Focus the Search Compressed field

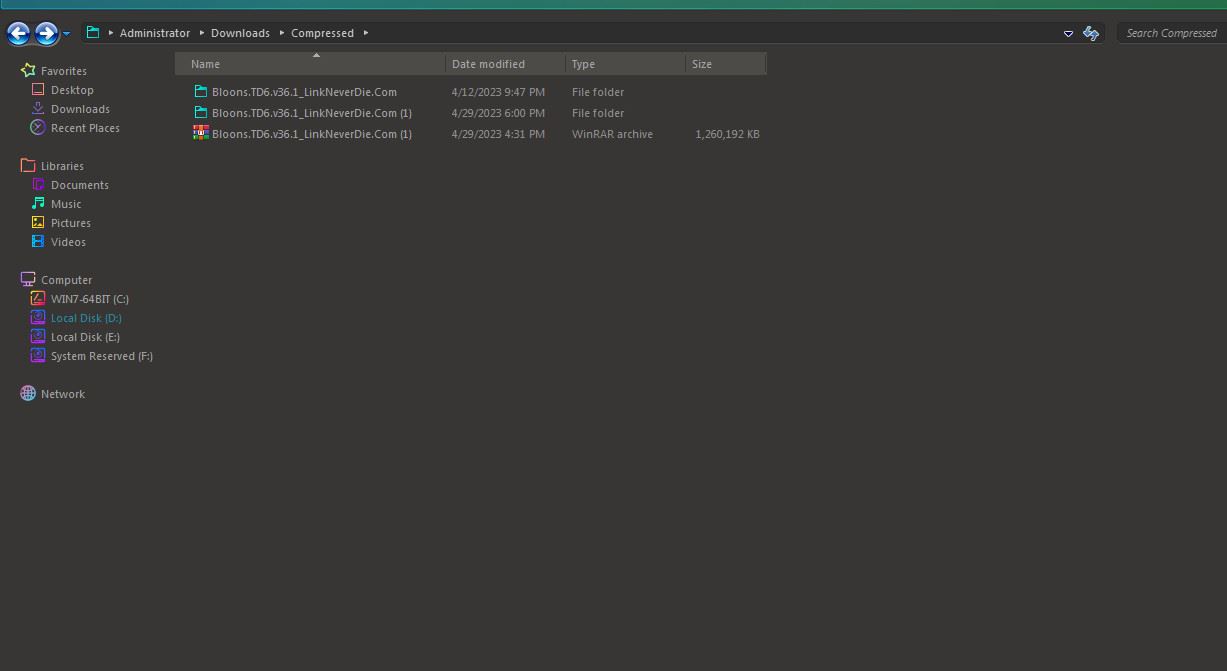[x=1171, y=33]
